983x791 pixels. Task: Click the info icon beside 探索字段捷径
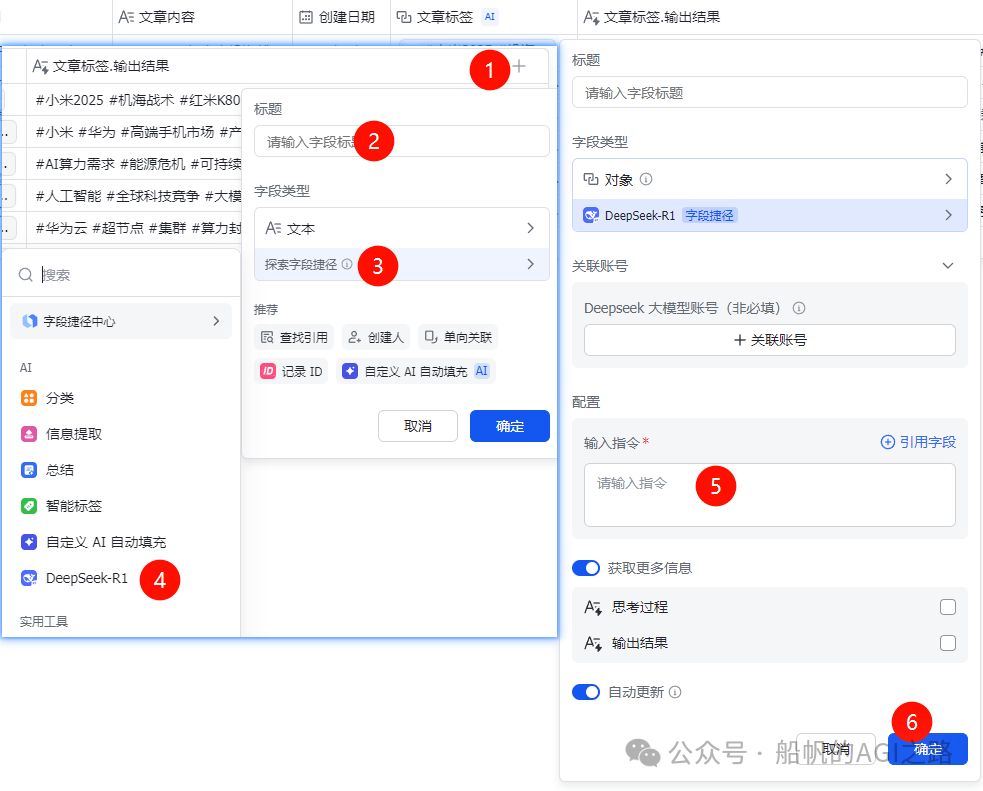[x=347, y=264]
